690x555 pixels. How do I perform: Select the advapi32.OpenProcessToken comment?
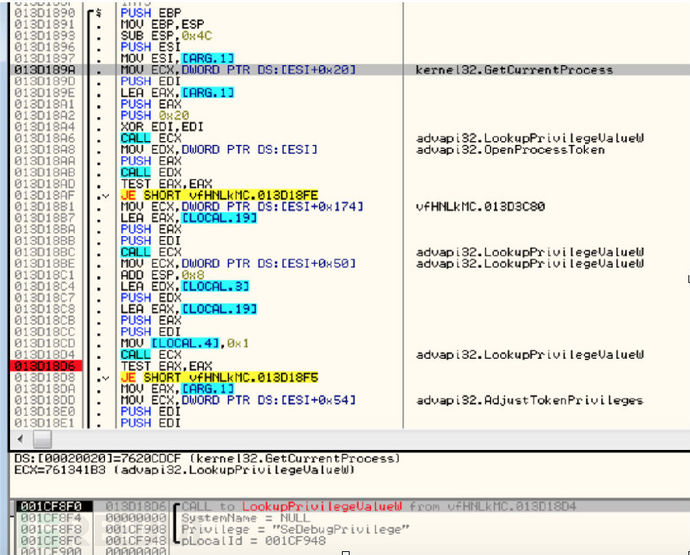[x=510, y=149]
